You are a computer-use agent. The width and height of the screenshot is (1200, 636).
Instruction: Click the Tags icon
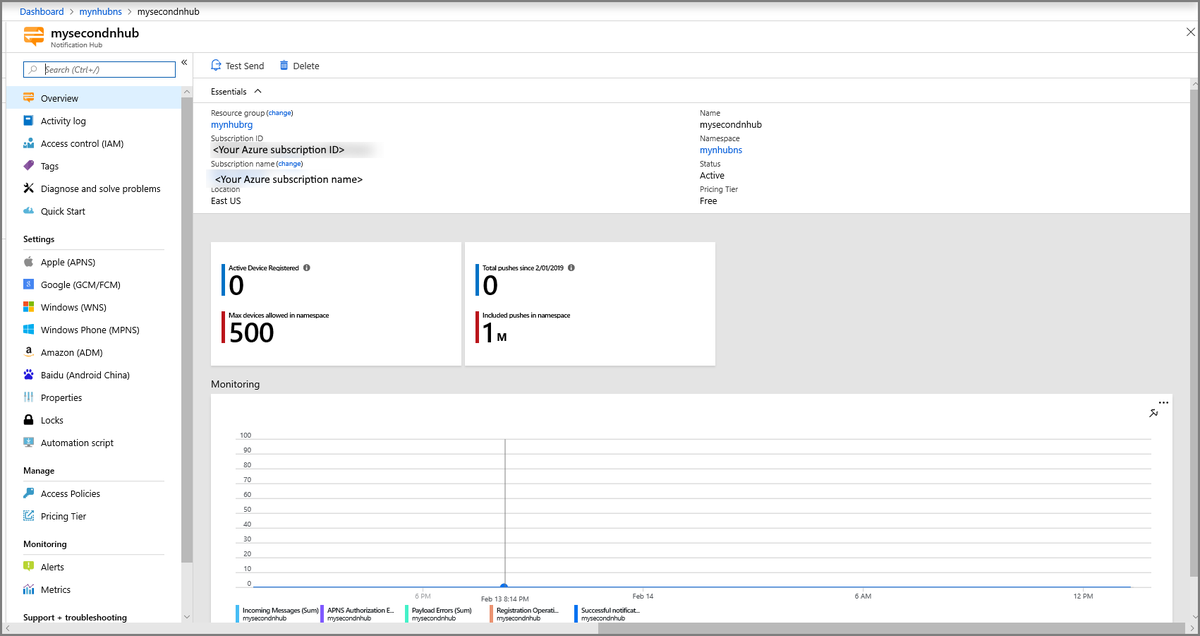click(29, 166)
